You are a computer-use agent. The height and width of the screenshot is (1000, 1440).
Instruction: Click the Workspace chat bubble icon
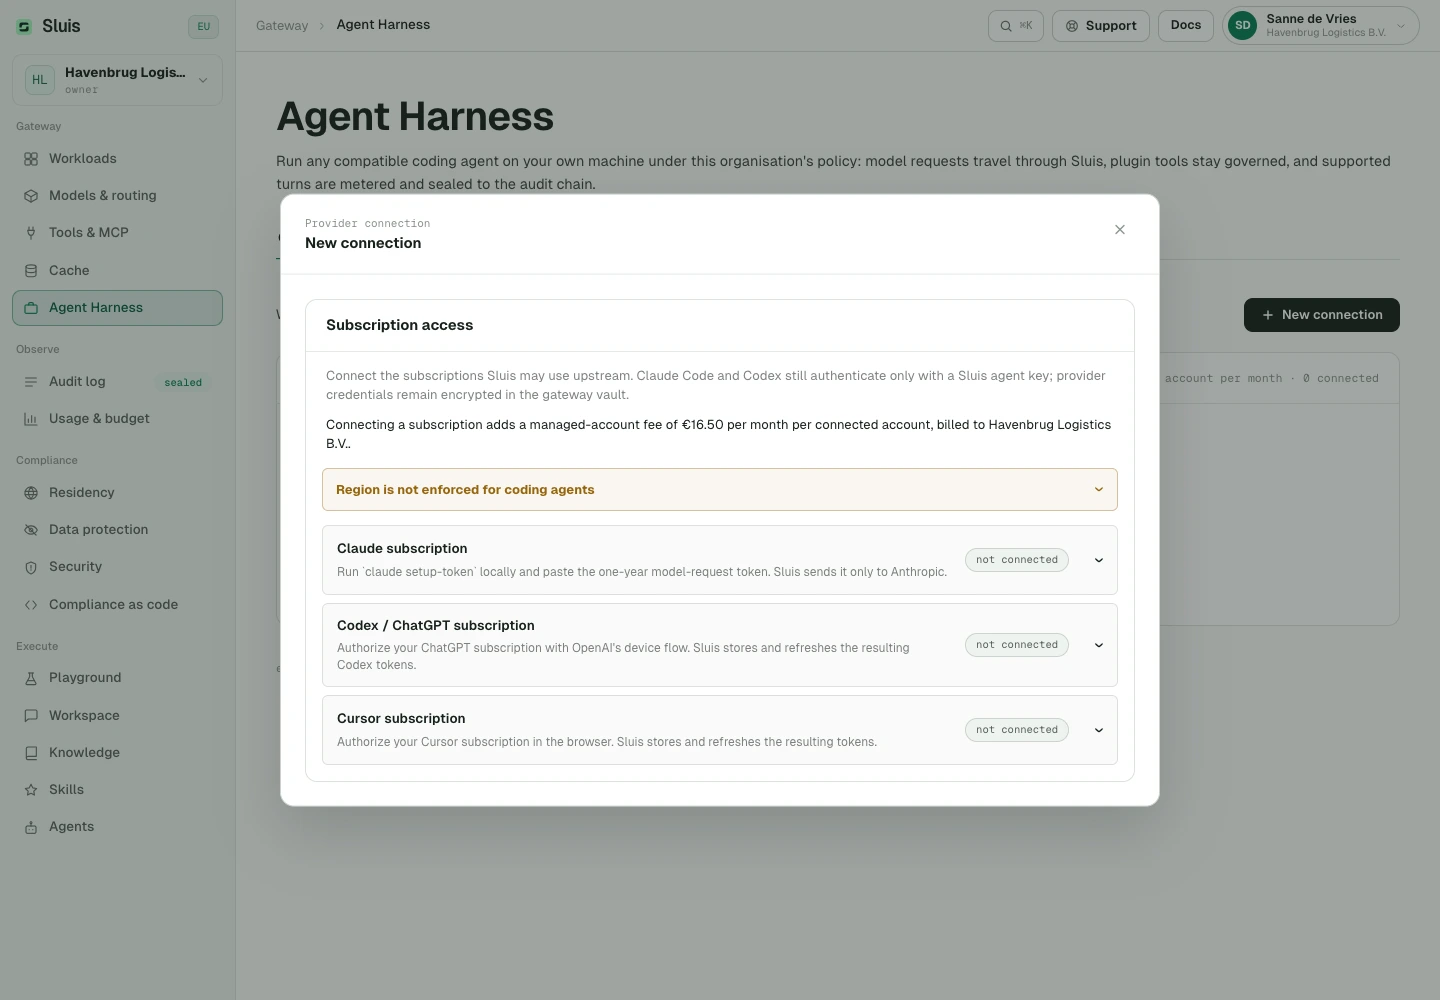31,716
